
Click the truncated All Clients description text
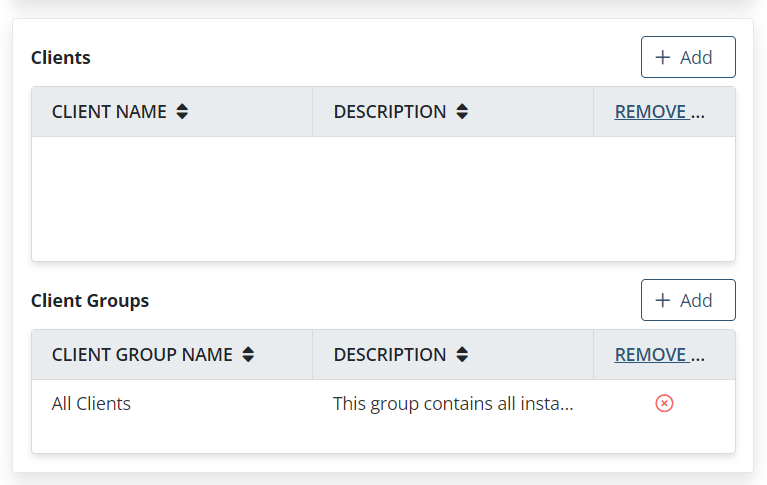(453, 404)
